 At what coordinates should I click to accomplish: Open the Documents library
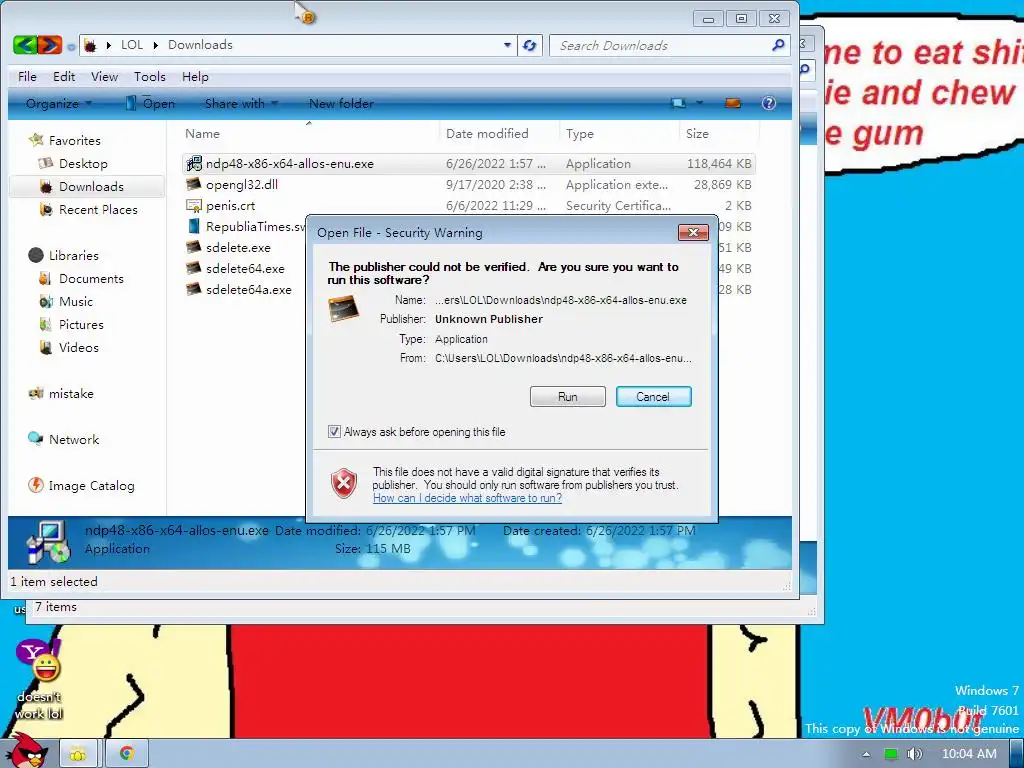pos(91,278)
